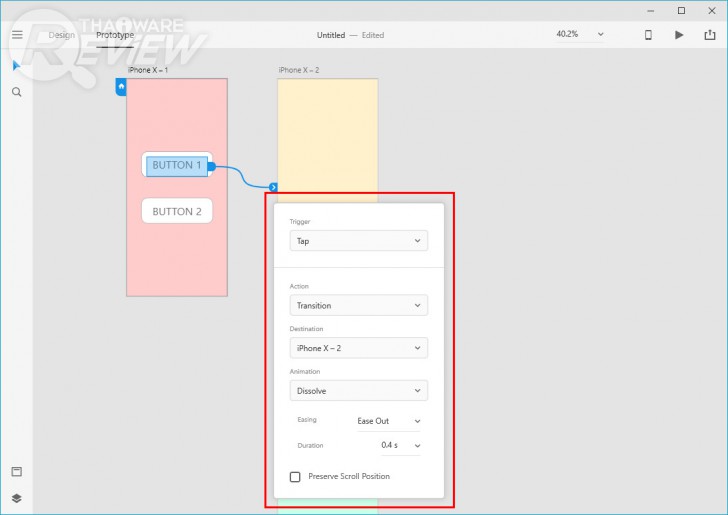Open the Animation dropdown showing Dissolve
Image resolution: width=728 pixels, height=515 pixels.
pyautogui.click(x=358, y=391)
